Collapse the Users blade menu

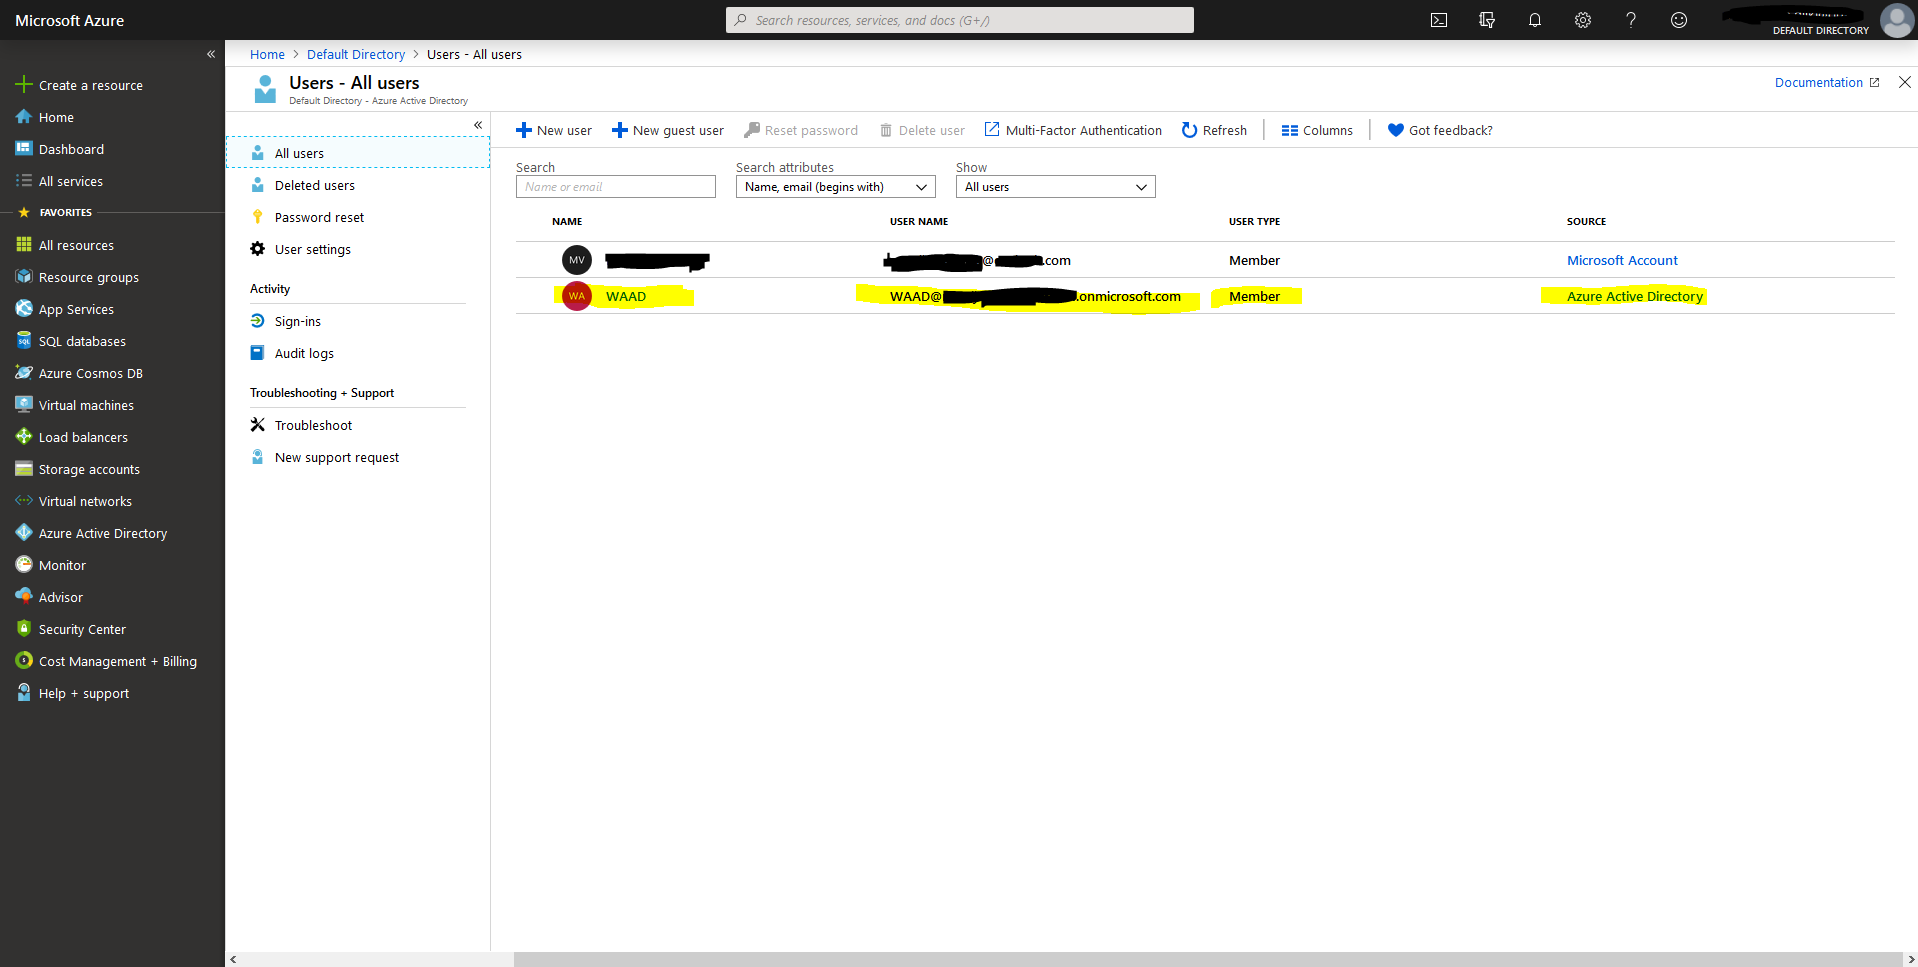pos(478,125)
